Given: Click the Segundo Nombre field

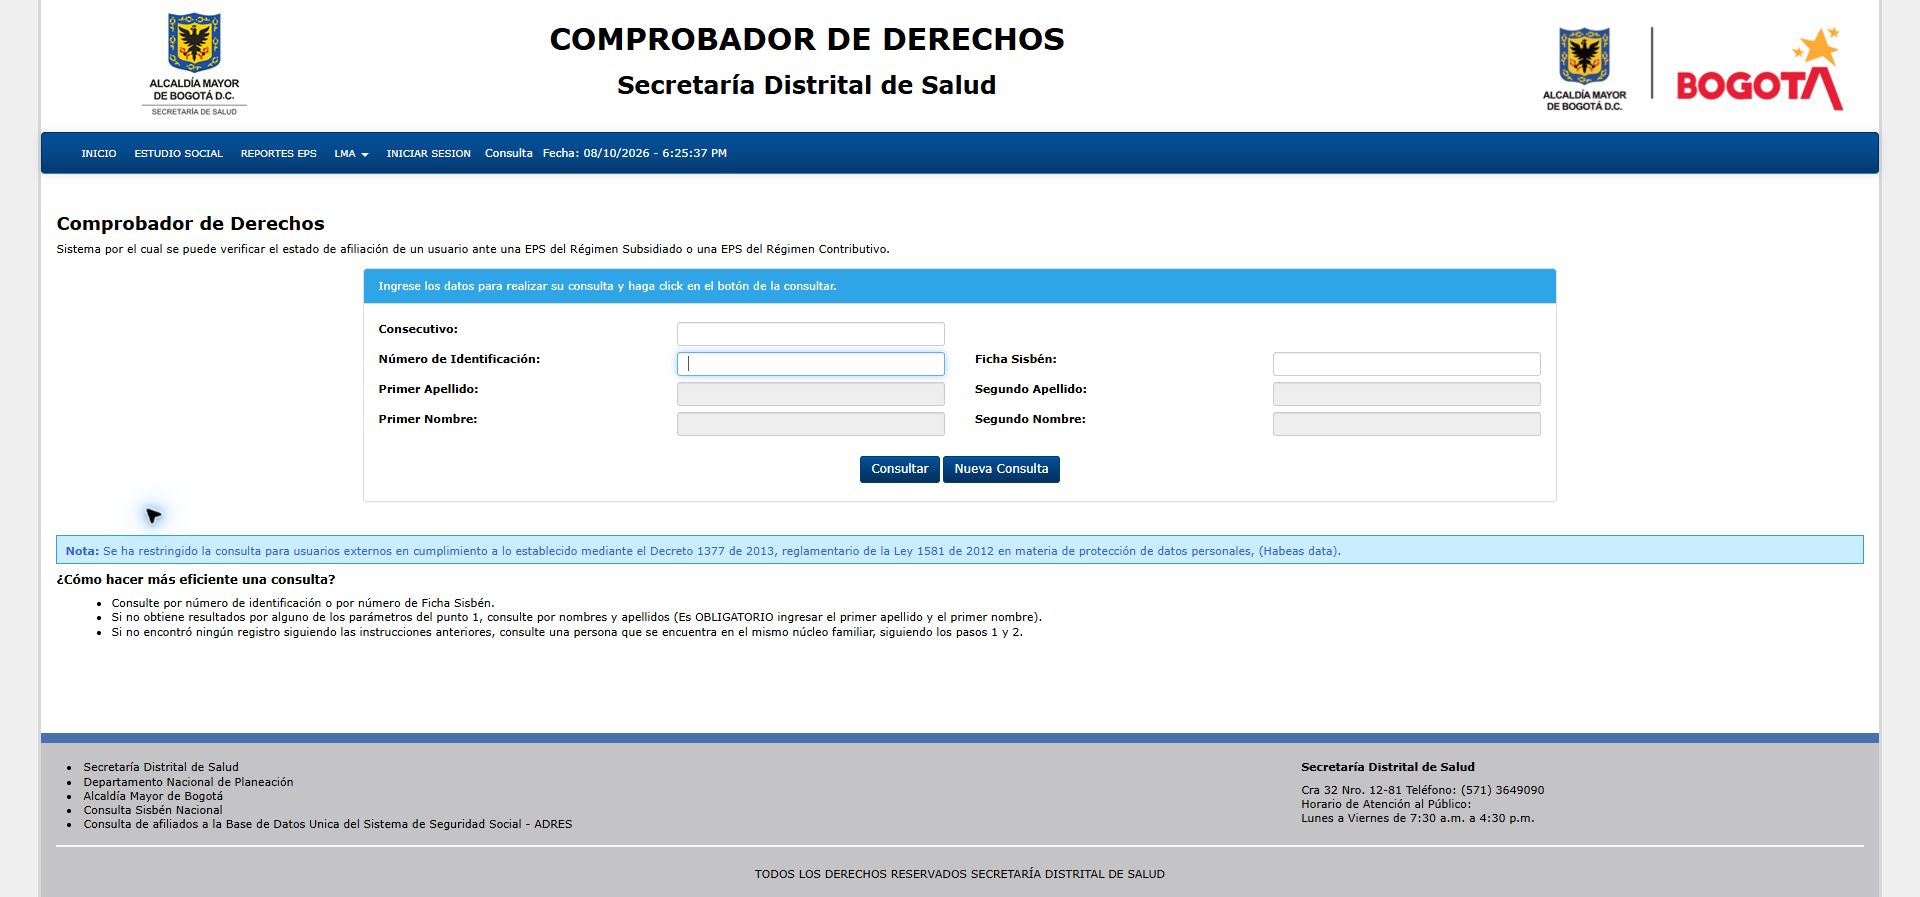Looking at the screenshot, I should (x=1407, y=424).
